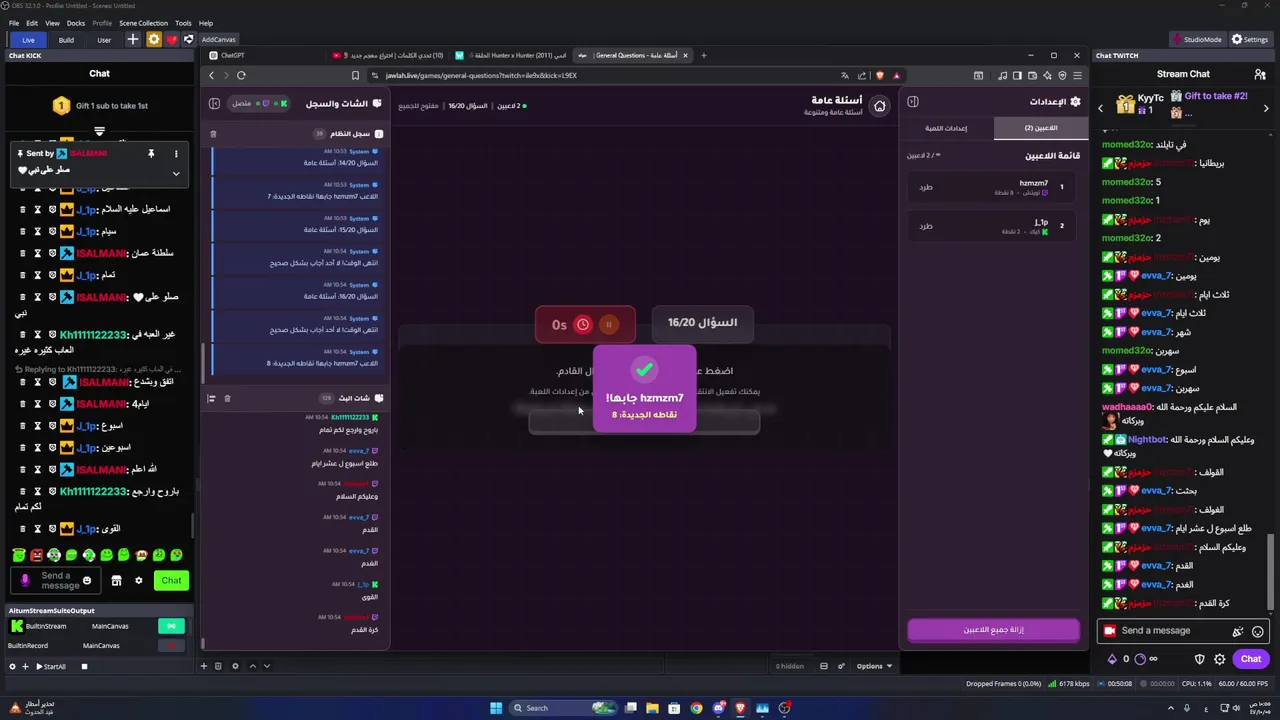The height and width of the screenshot is (720, 1280).
Task: Collapse the chat and log panel icon
Action: [214, 103]
